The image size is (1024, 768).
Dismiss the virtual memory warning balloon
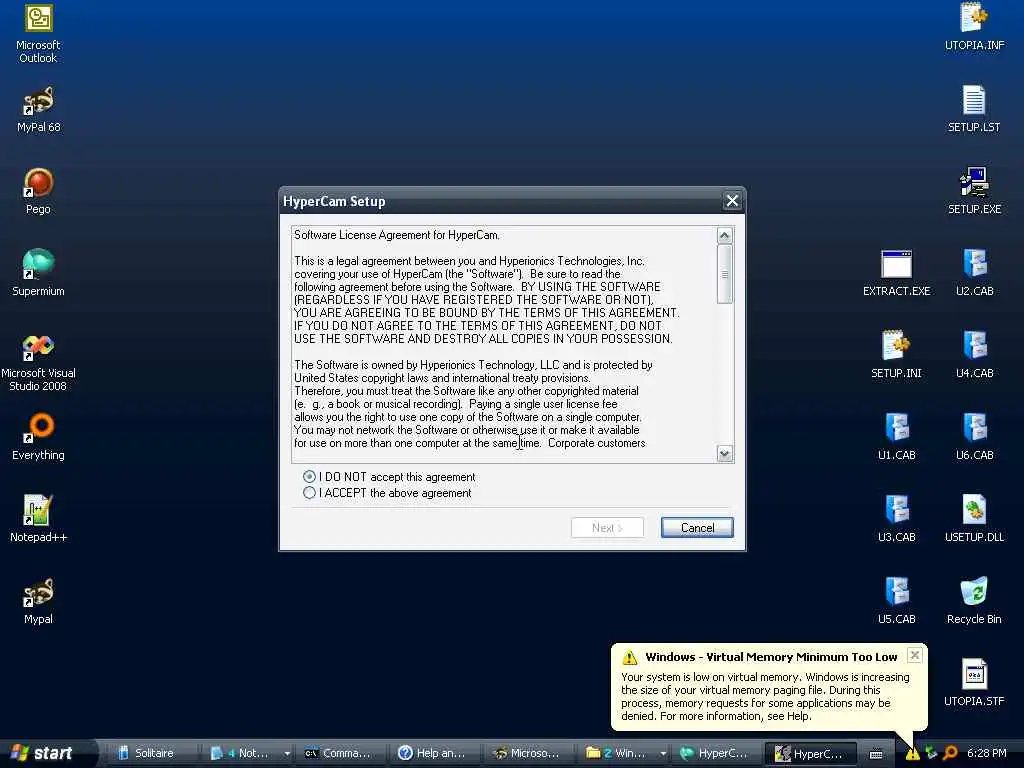(915, 655)
